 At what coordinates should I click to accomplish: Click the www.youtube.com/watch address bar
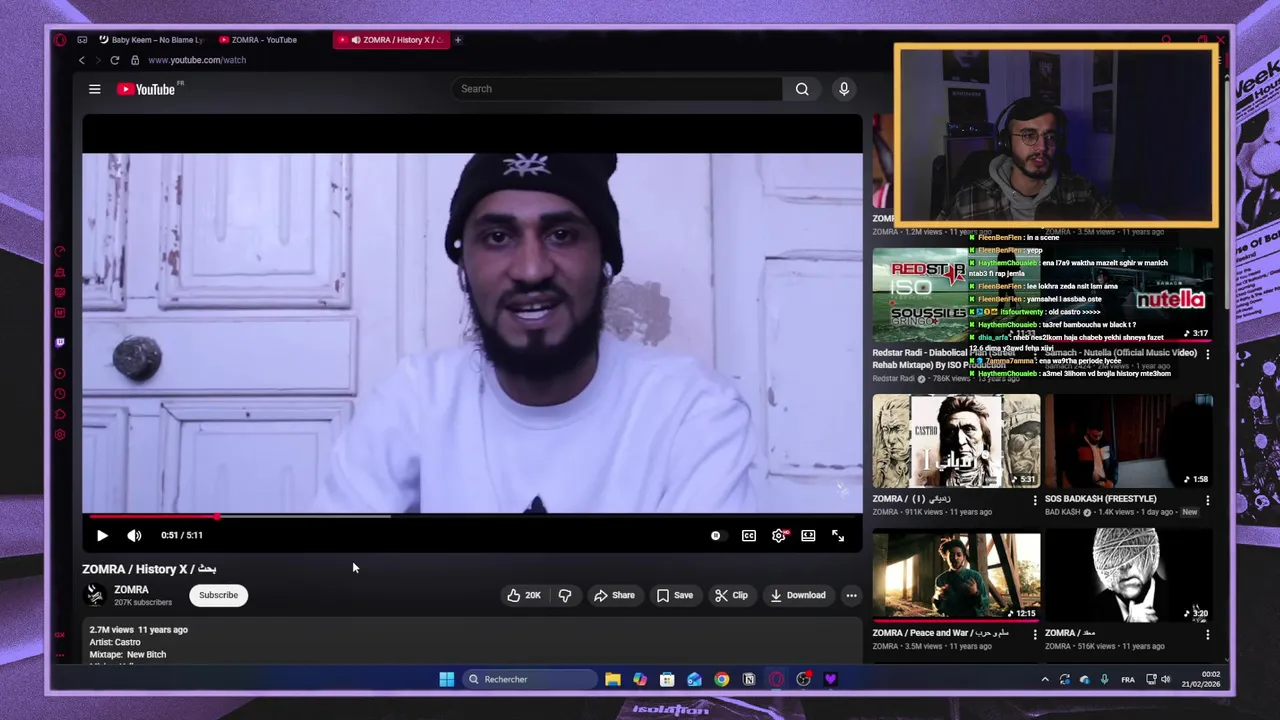(197, 60)
